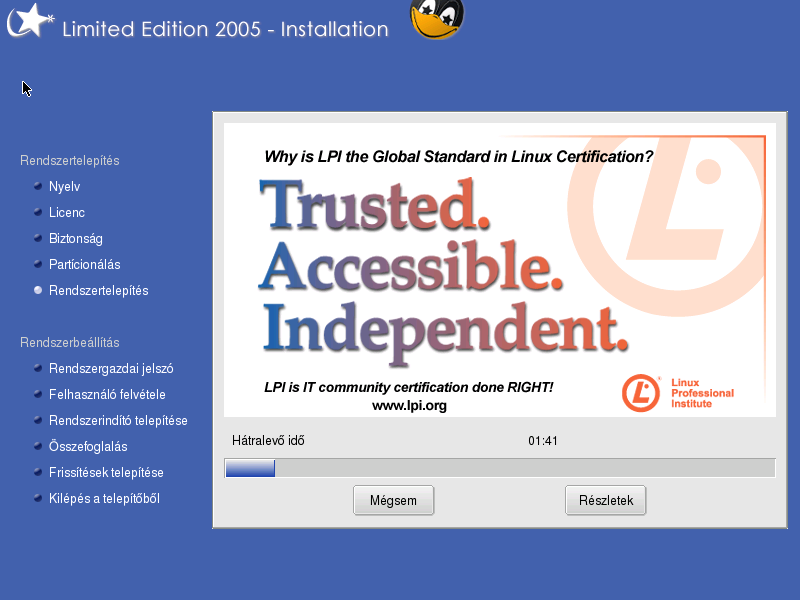Select the Biztonság step
Screen dimensions: 800x600
tap(76, 238)
